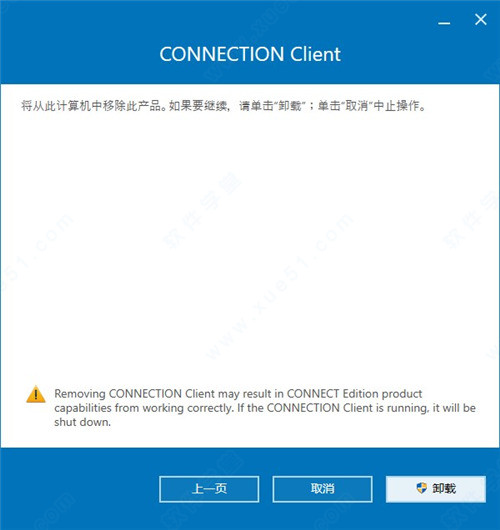Click the quoted word "卸载" in instructions

[x=290, y=106]
